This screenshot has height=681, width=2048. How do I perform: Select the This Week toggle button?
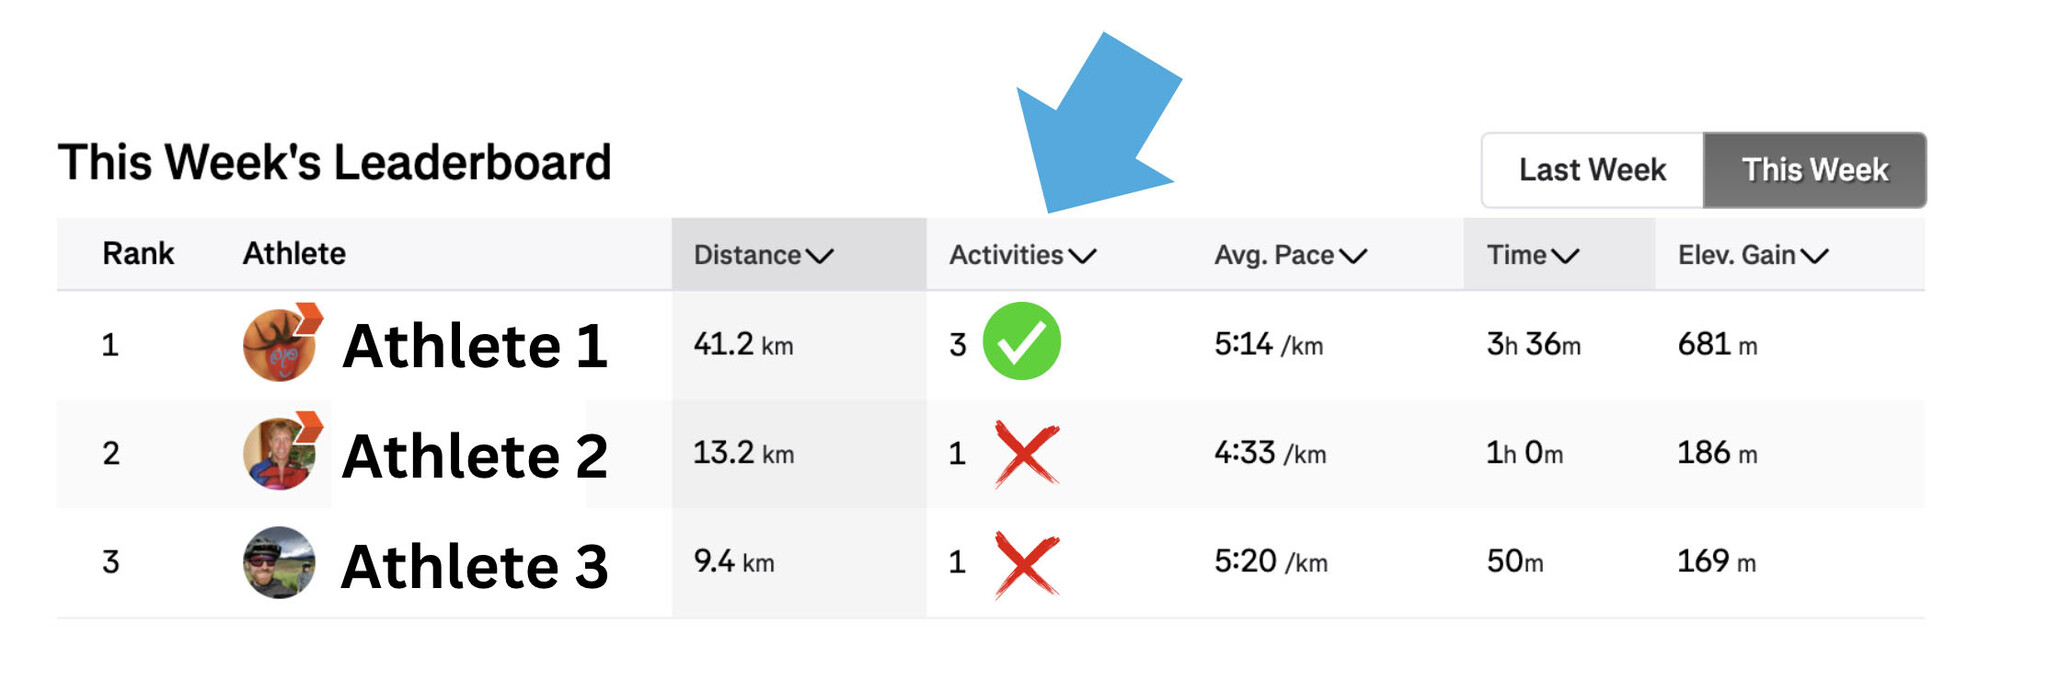(1815, 170)
